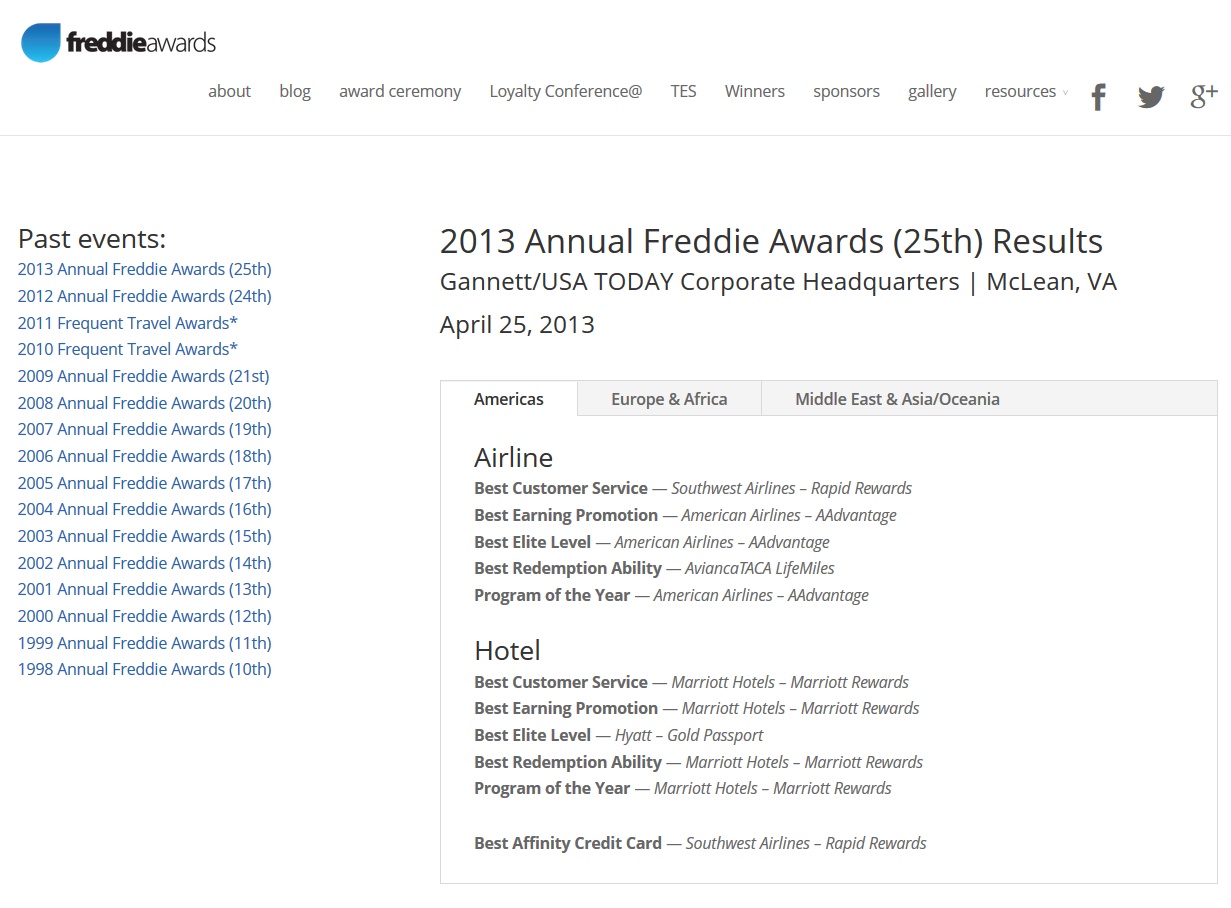Viewport: 1231px width, 908px height.
Task: Open the Winners menu item
Action: [754, 91]
